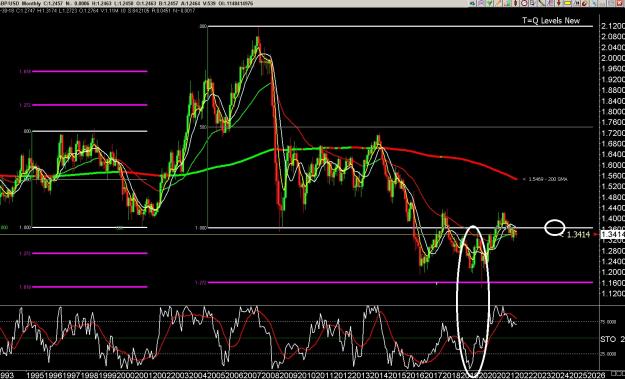Viewport: 625px width, 379px height.
Task: Click the 1.8000 price axis label
Action: [x=613, y=112]
